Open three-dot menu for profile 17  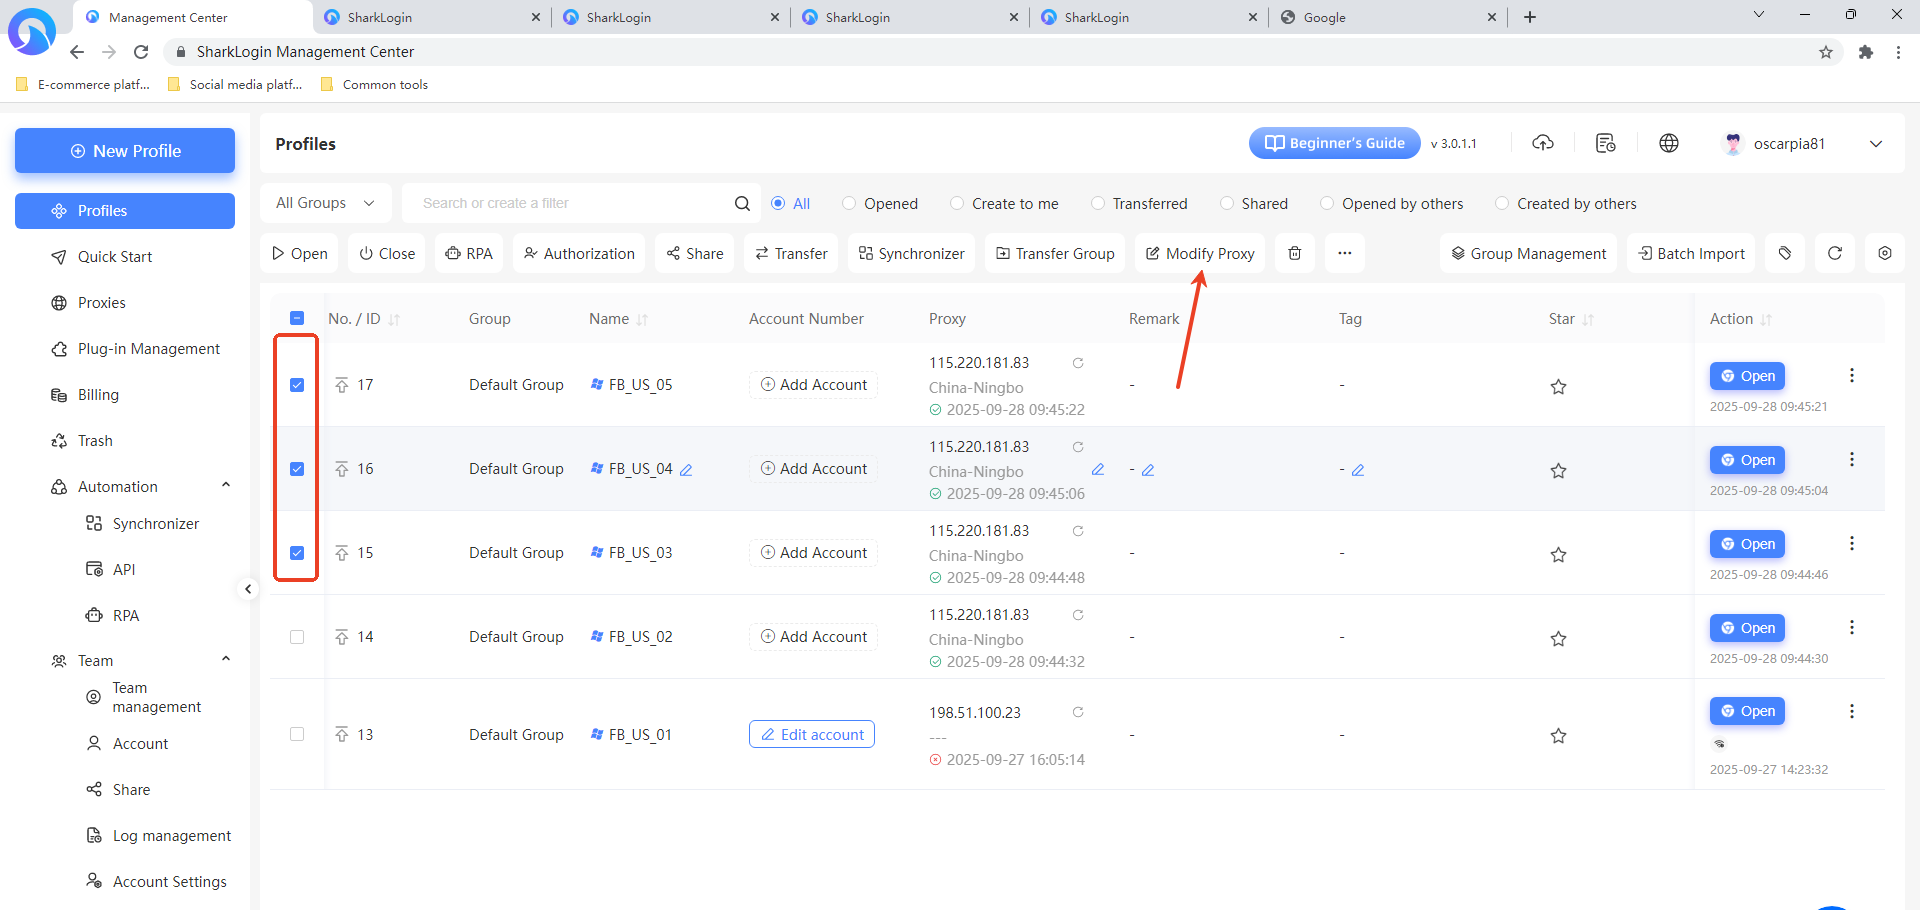[x=1851, y=376]
